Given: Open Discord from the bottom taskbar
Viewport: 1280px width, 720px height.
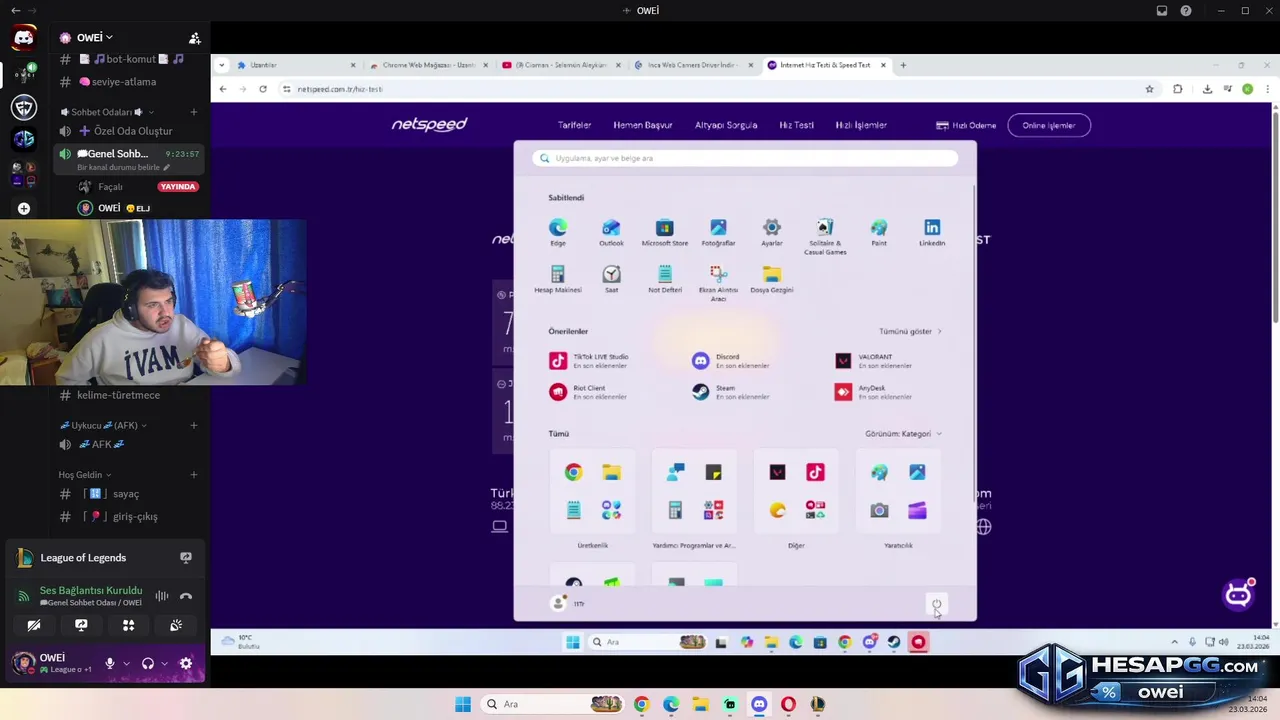Looking at the screenshot, I should click(759, 704).
